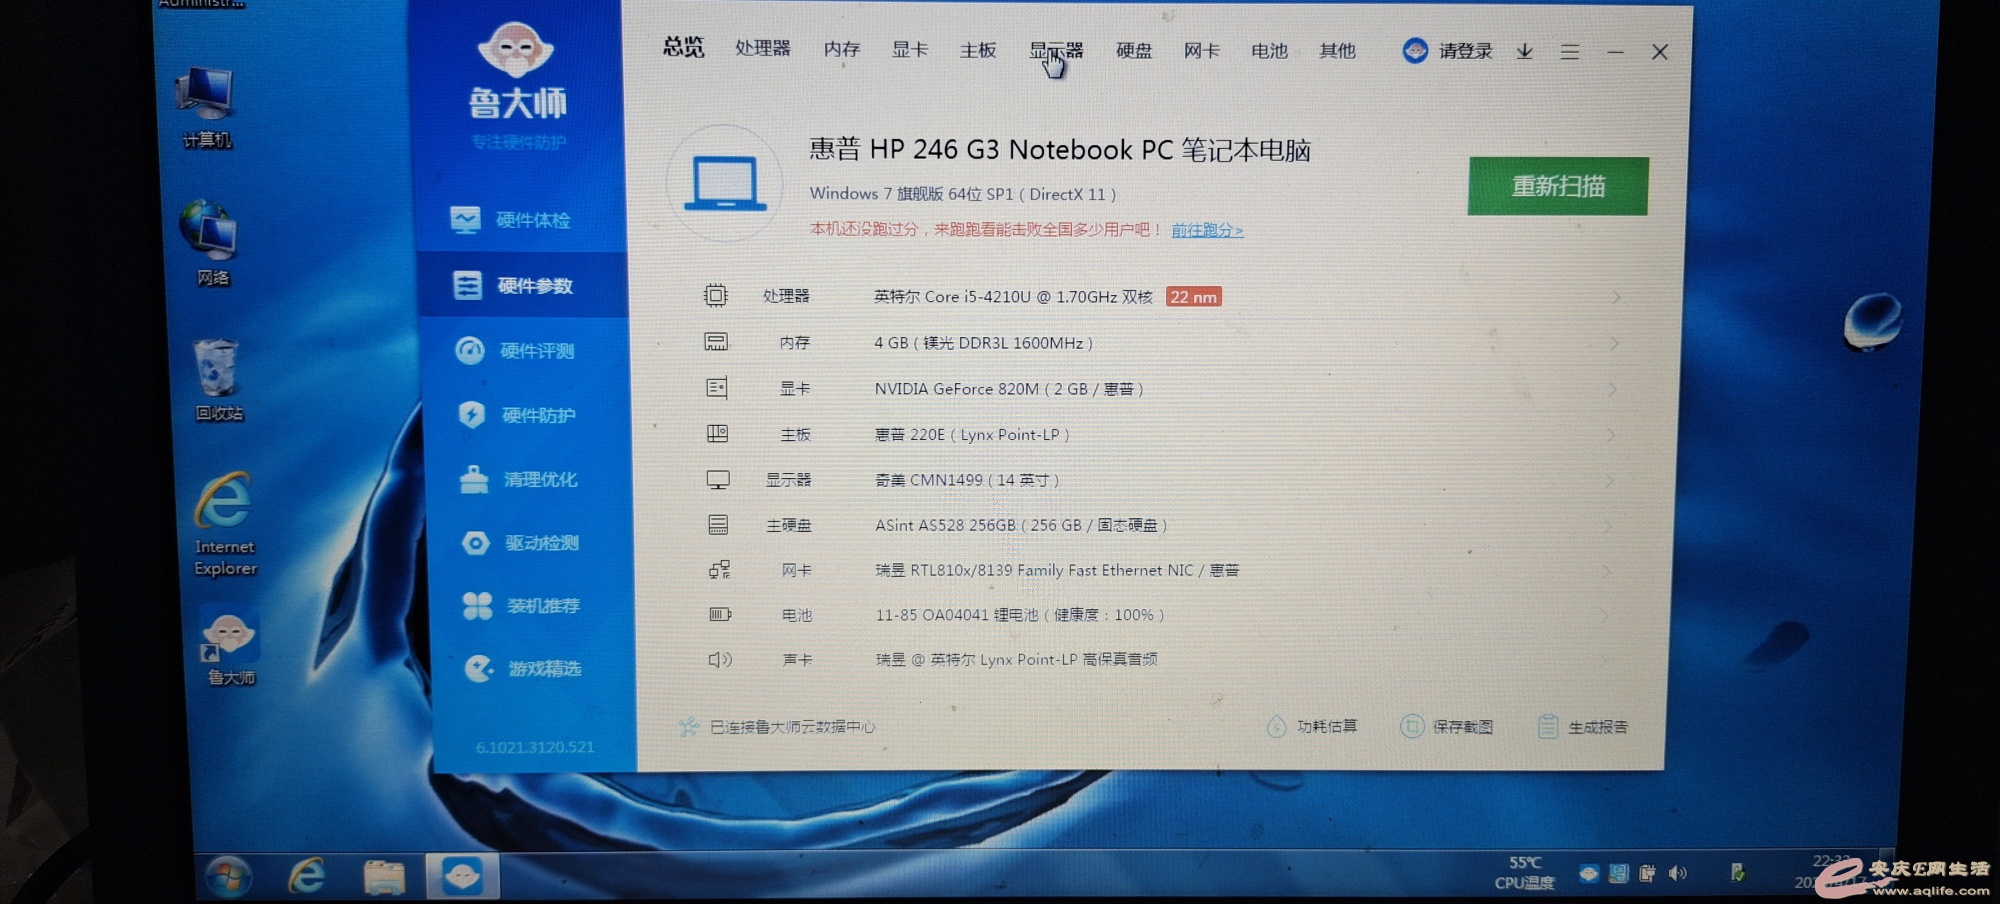Switch to the 硬盘 tab
Viewport: 2000px width, 904px height.
1134,51
